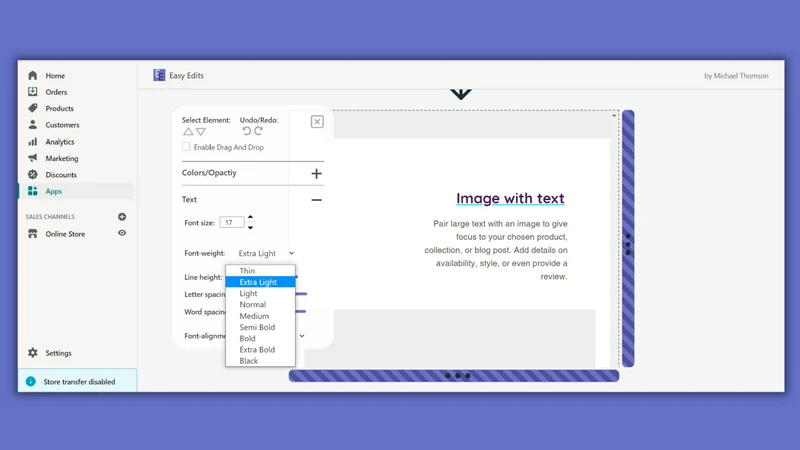Choose Extra Bold font weight
Image resolution: width=800 pixels, height=450 pixels.
point(260,349)
